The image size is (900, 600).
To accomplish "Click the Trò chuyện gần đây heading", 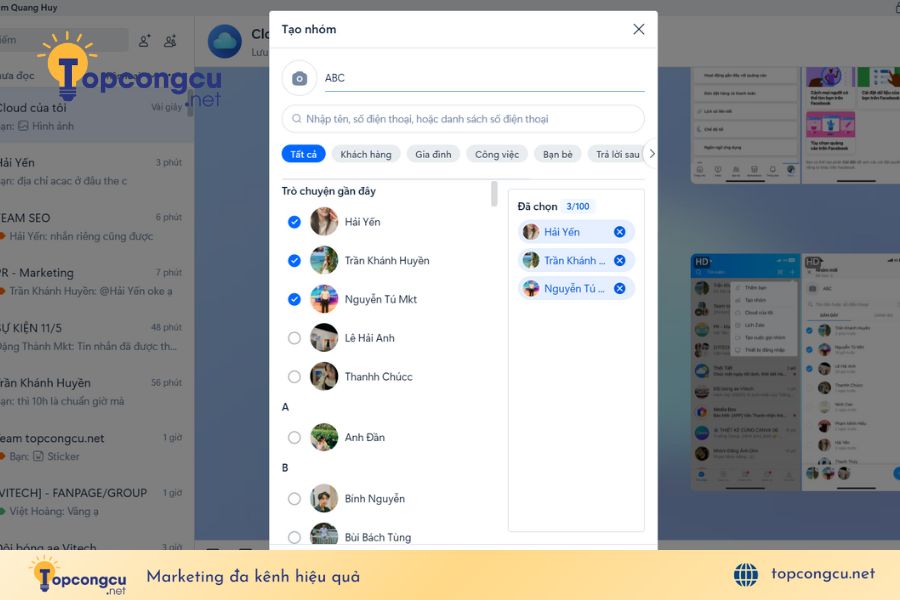I will click(328, 191).
